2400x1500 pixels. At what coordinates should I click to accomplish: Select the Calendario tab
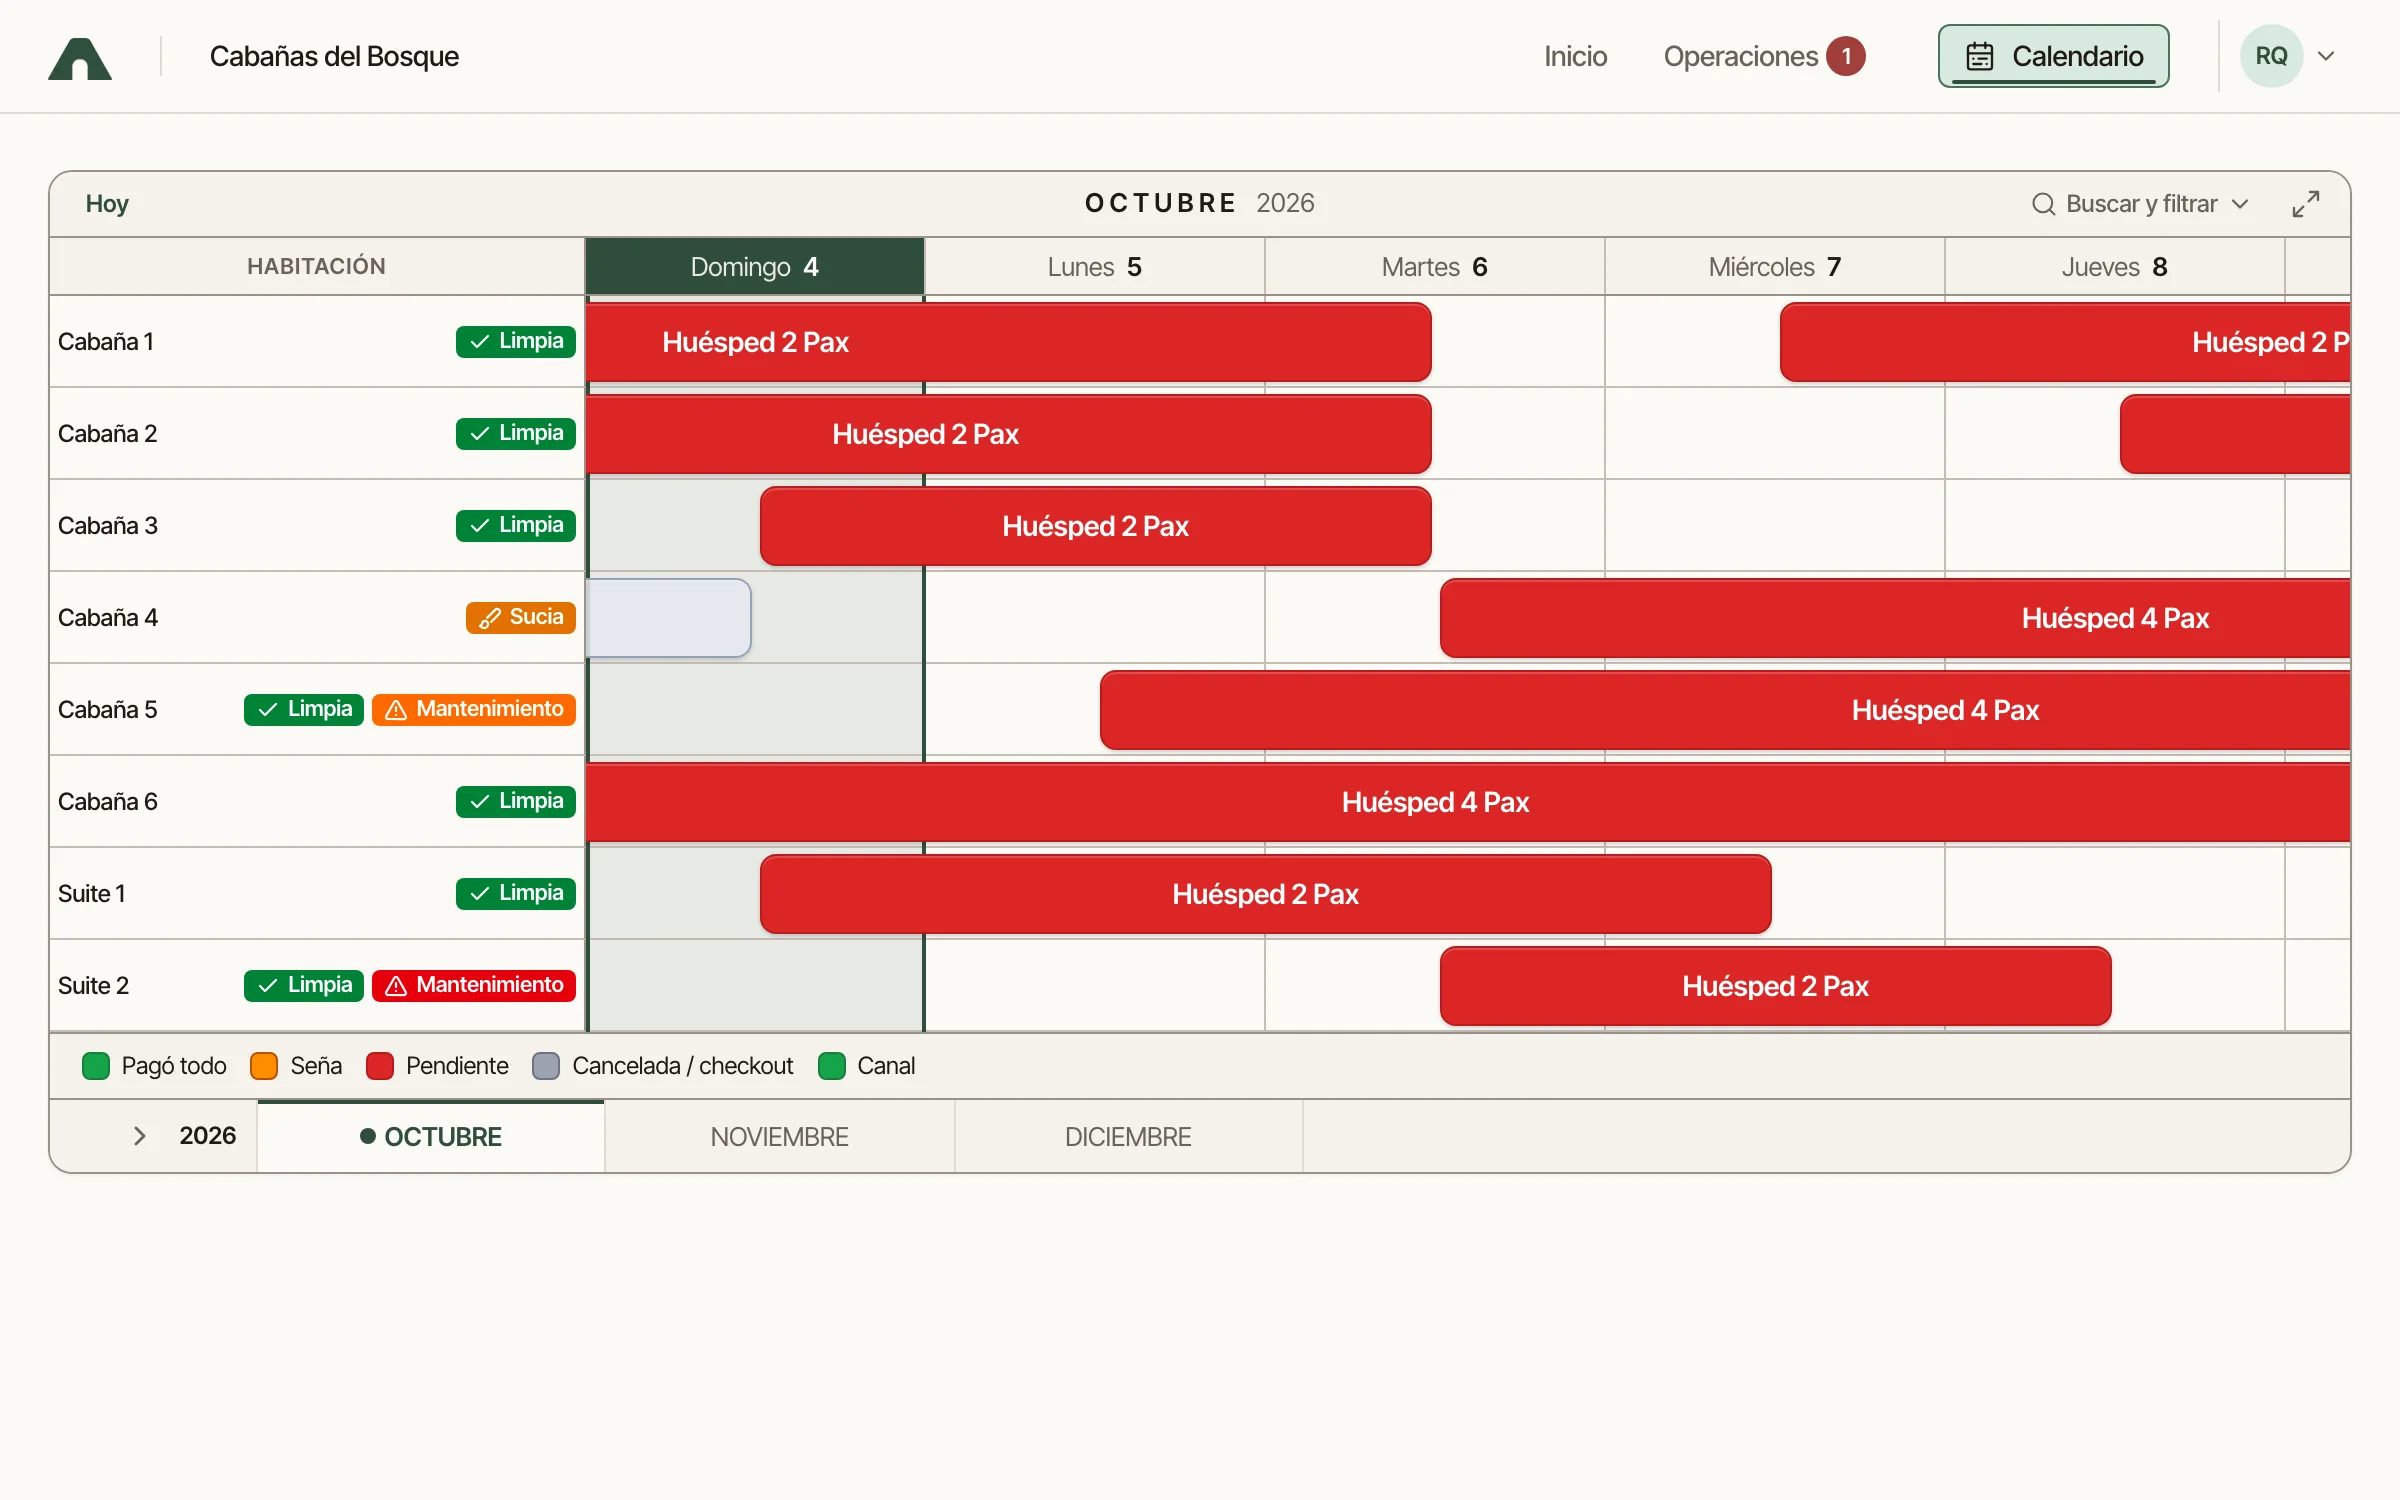(2053, 56)
